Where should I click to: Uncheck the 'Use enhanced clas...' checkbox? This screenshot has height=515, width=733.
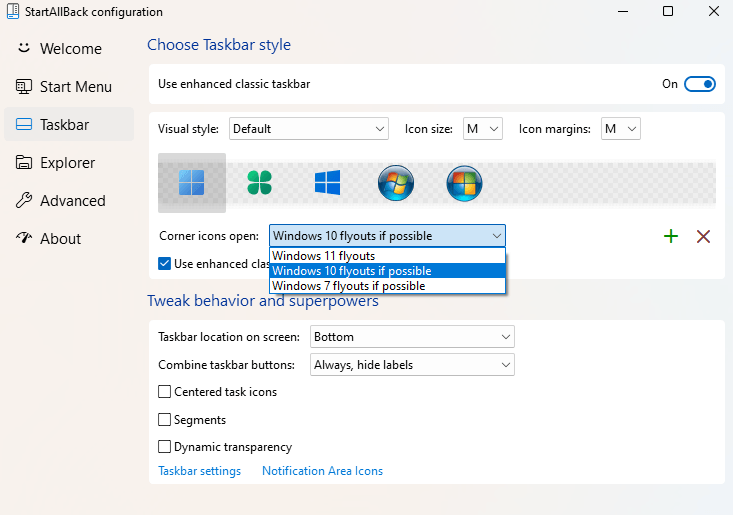click(x=165, y=264)
